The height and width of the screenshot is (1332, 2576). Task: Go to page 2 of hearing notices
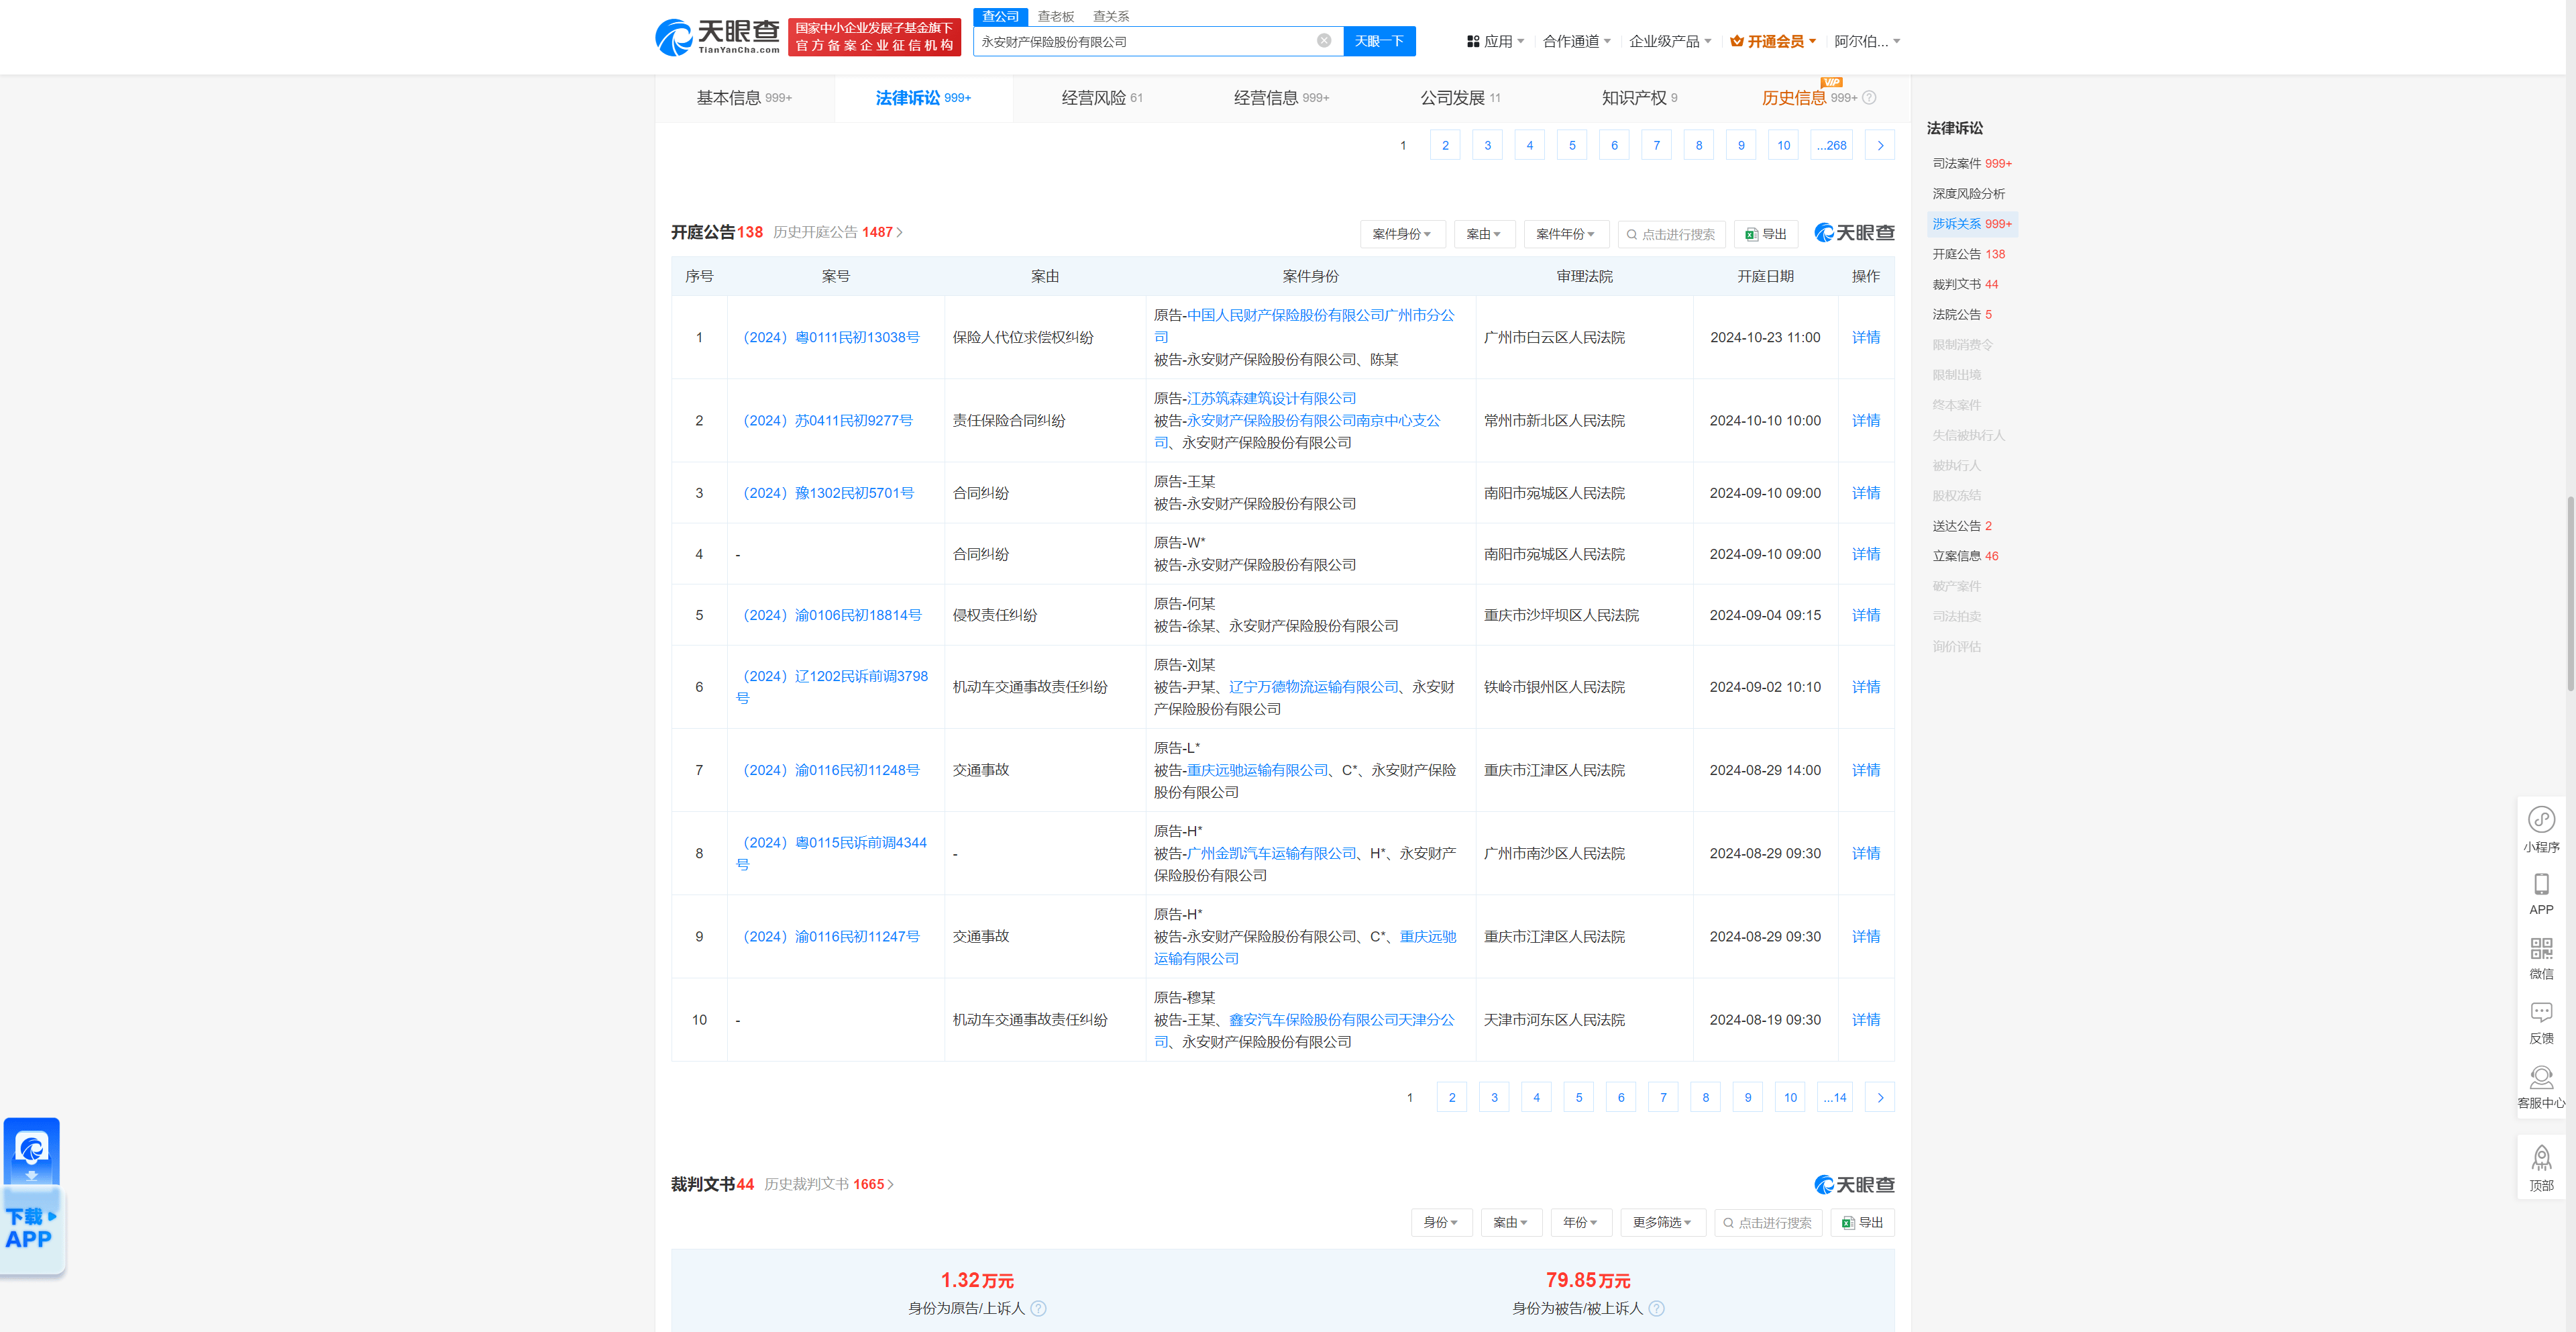pos(1452,1098)
